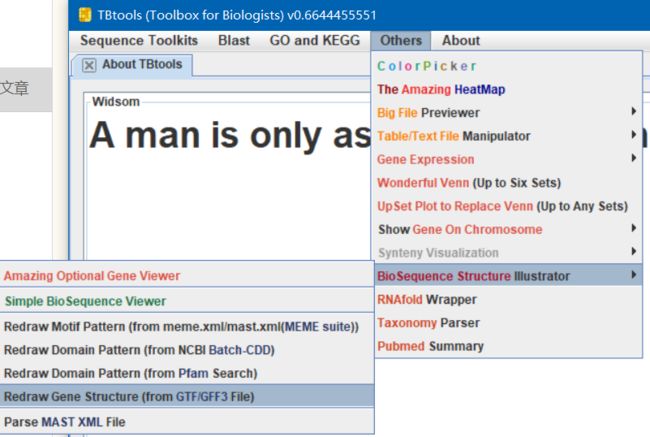Choose Redraw Motif Pattern from meme.xml/mast.xml

click(187, 327)
